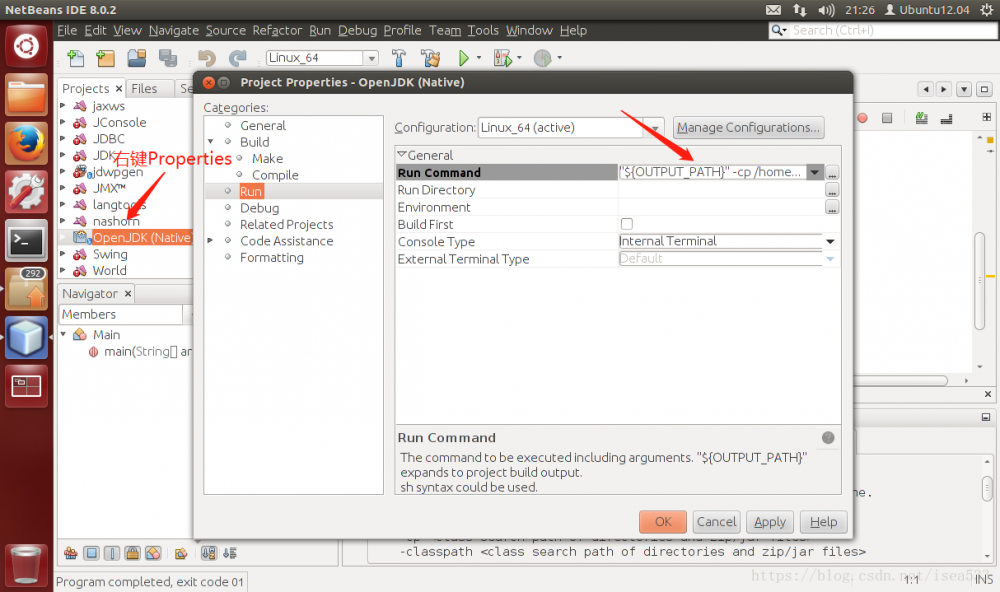Click the Run Command ellipsis editor button

point(831,172)
